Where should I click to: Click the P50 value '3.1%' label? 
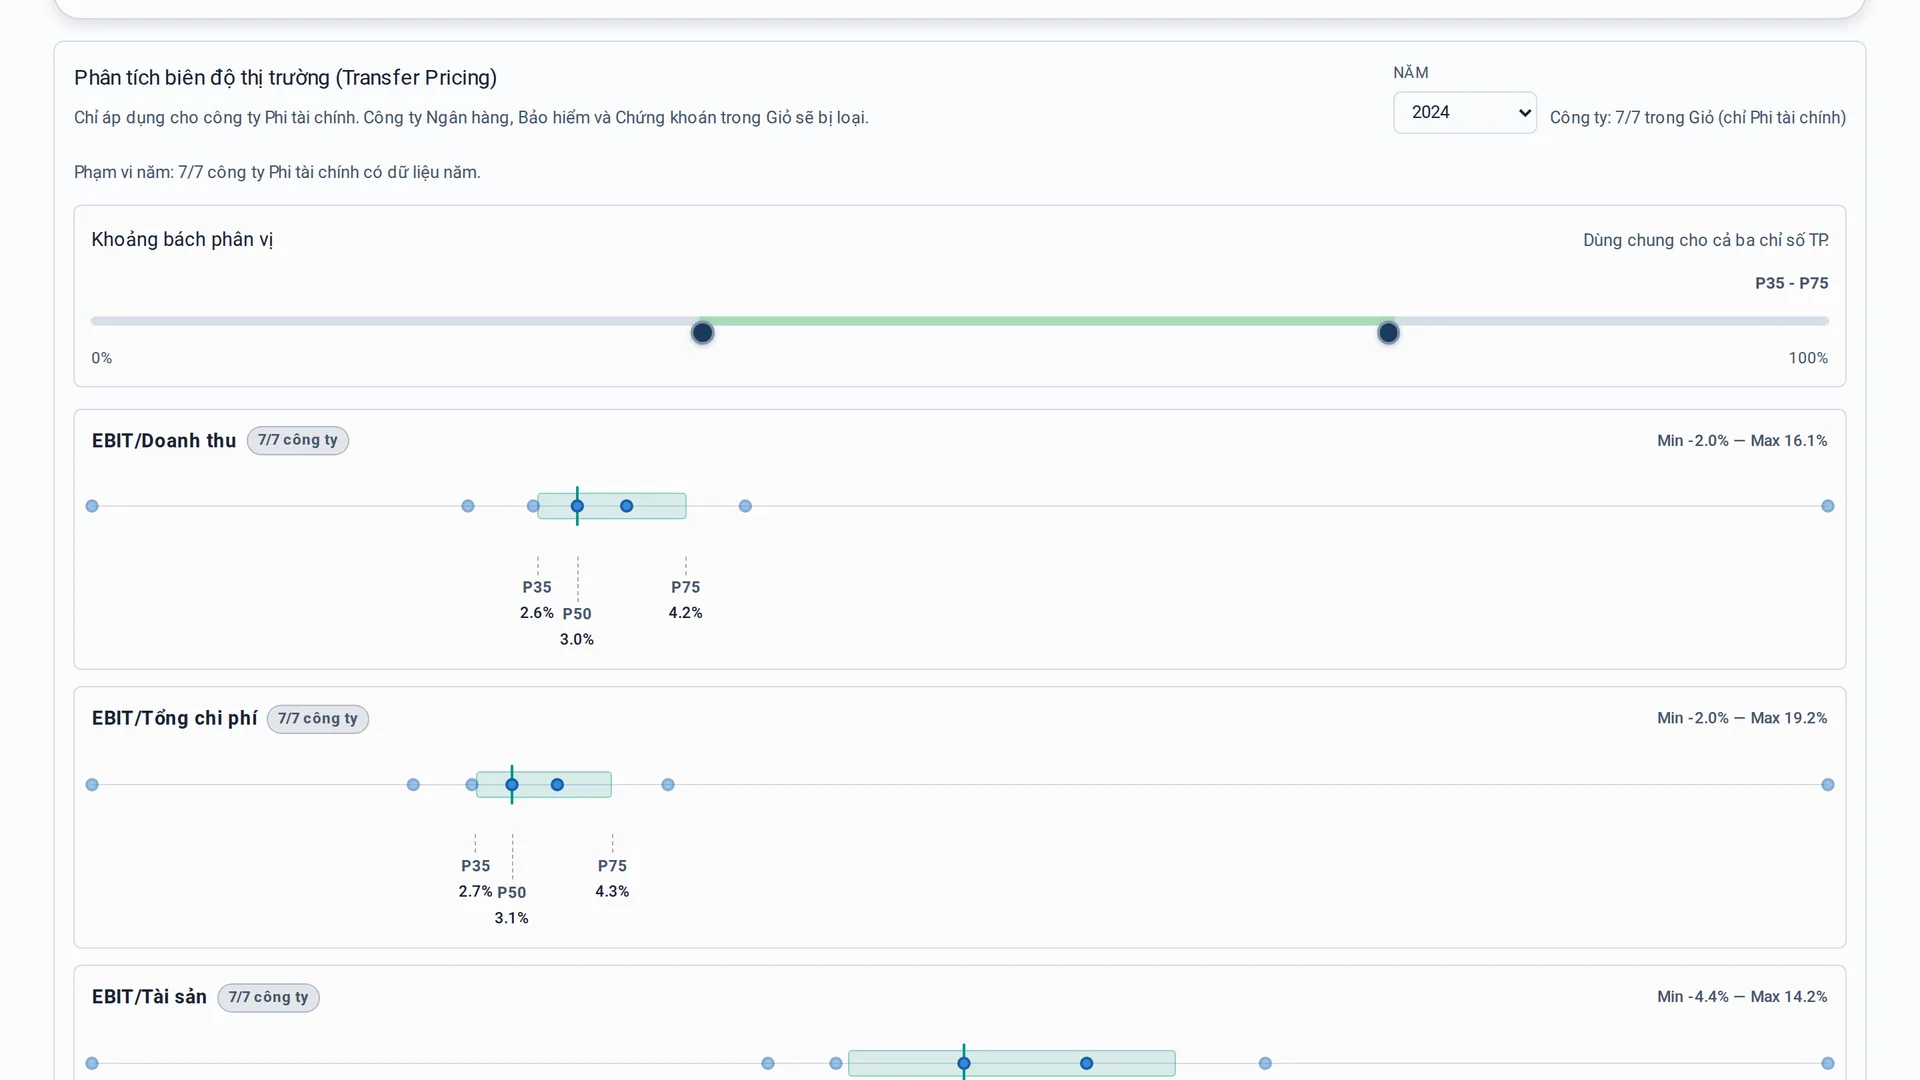pos(512,918)
